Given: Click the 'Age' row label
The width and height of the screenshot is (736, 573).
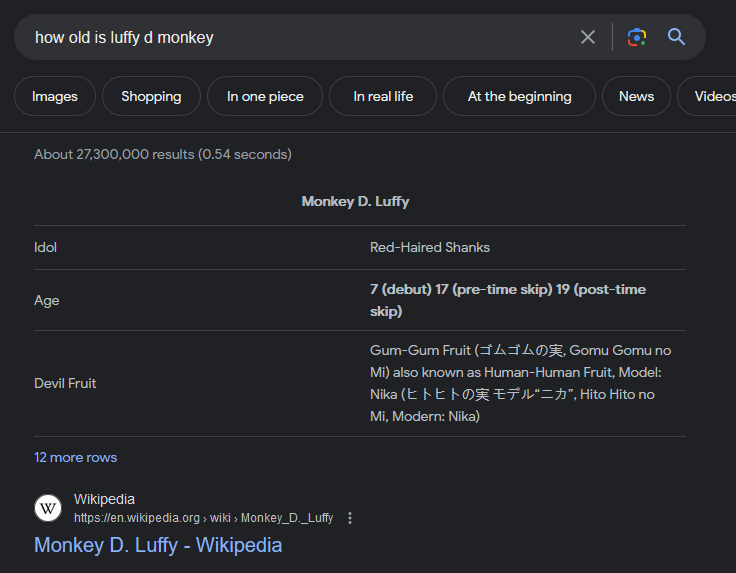Looking at the screenshot, I should (x=46, y=300).
